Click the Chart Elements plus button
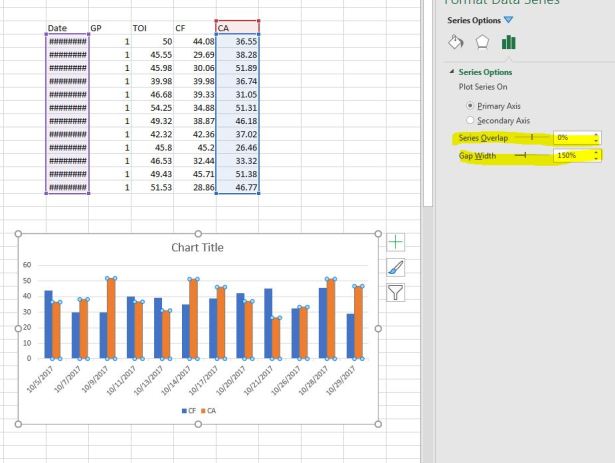Screen dimensions: 615x463 click(395, 242)
